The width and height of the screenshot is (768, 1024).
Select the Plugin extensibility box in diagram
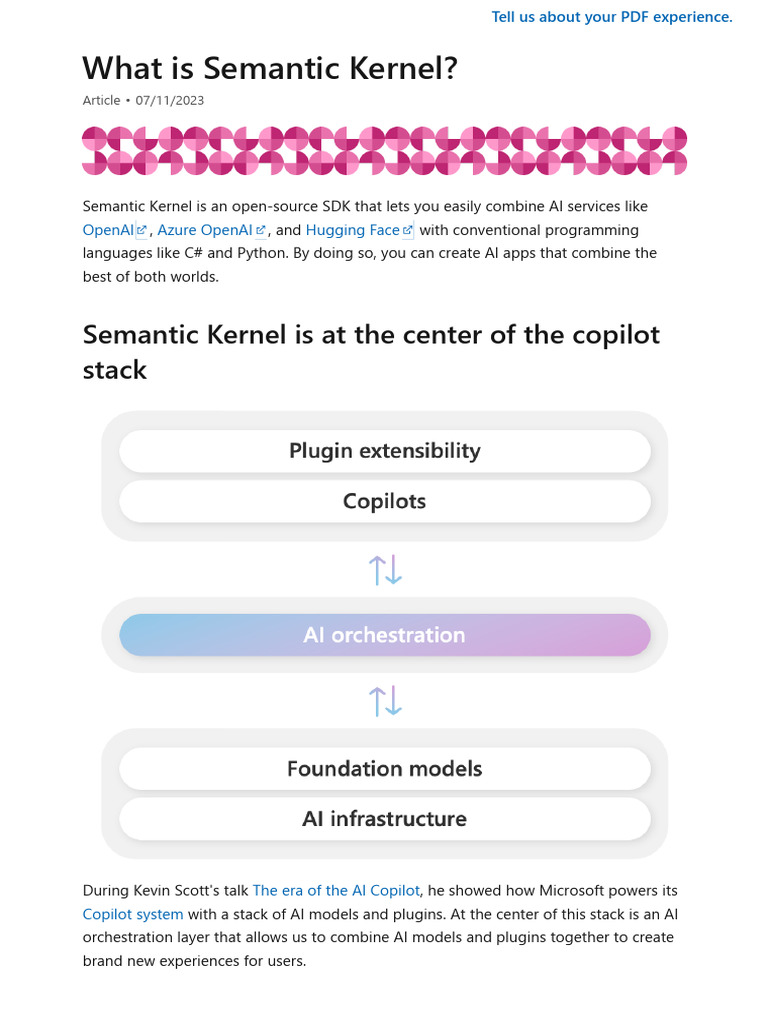[385, 451]
